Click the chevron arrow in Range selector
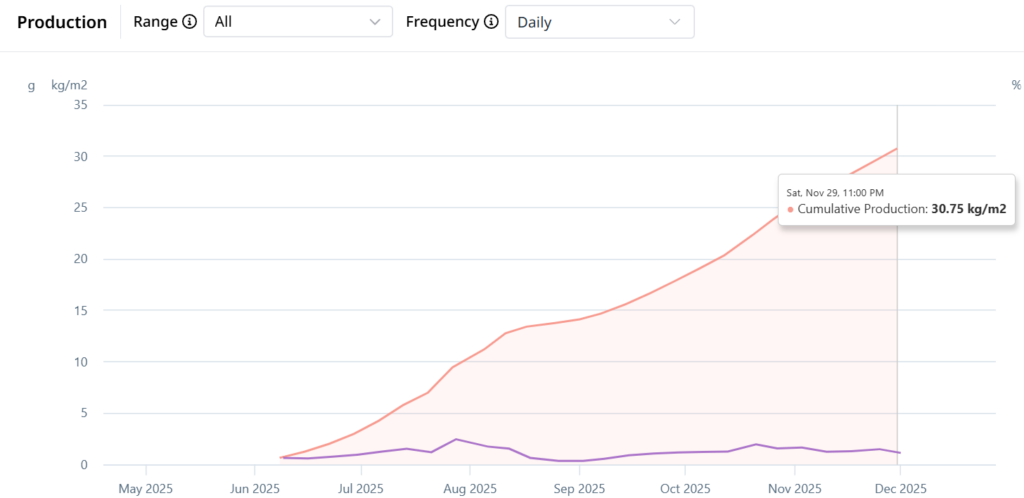This screenshot has height=498, width=1024. point(375,22)
